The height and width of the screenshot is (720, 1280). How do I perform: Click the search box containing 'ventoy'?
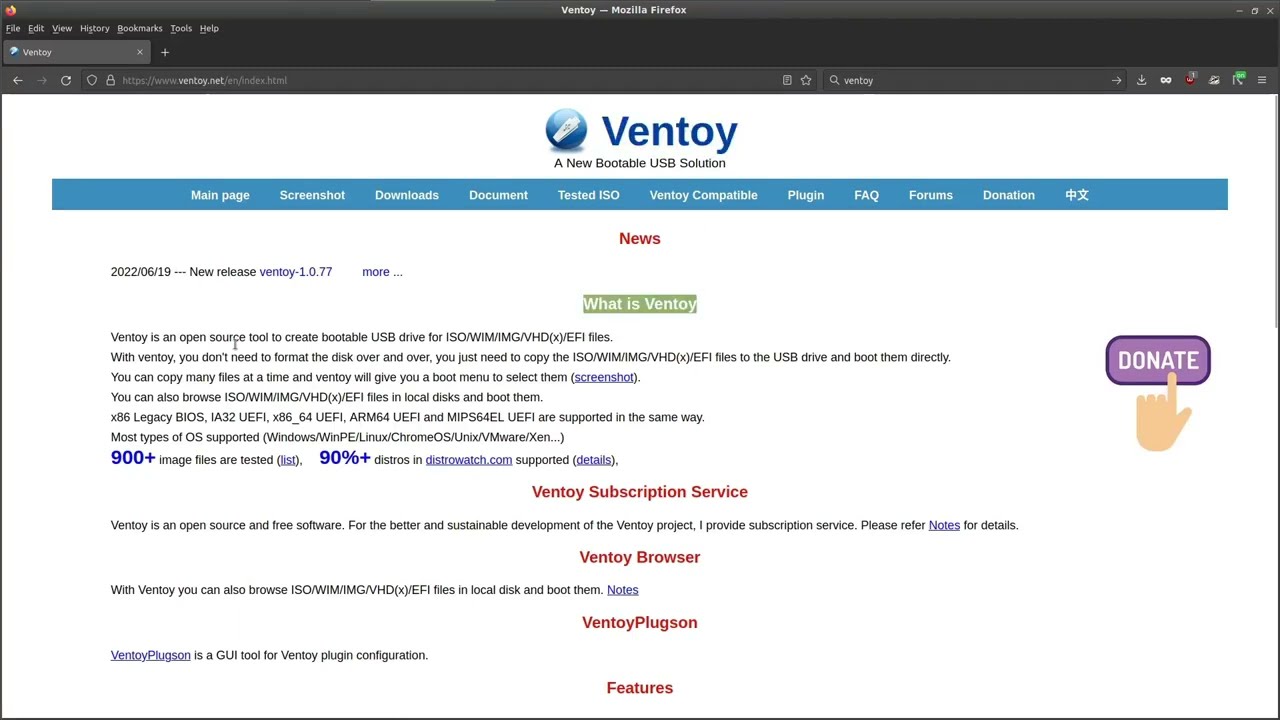975,80
